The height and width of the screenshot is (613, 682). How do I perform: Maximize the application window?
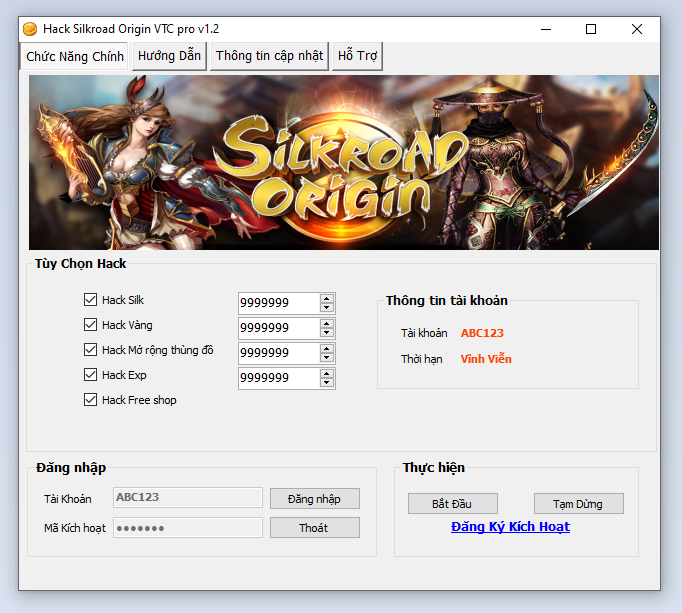pos(591,29)
